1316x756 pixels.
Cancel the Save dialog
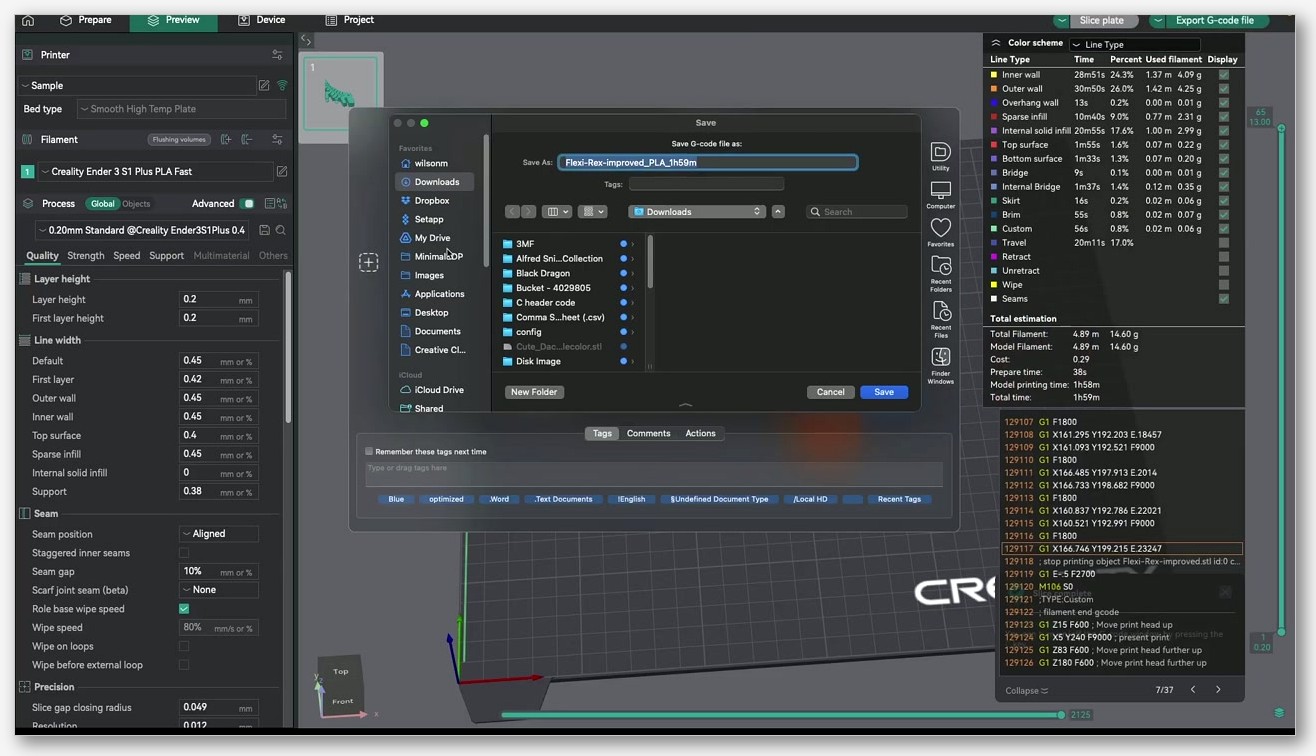[830, 392]
